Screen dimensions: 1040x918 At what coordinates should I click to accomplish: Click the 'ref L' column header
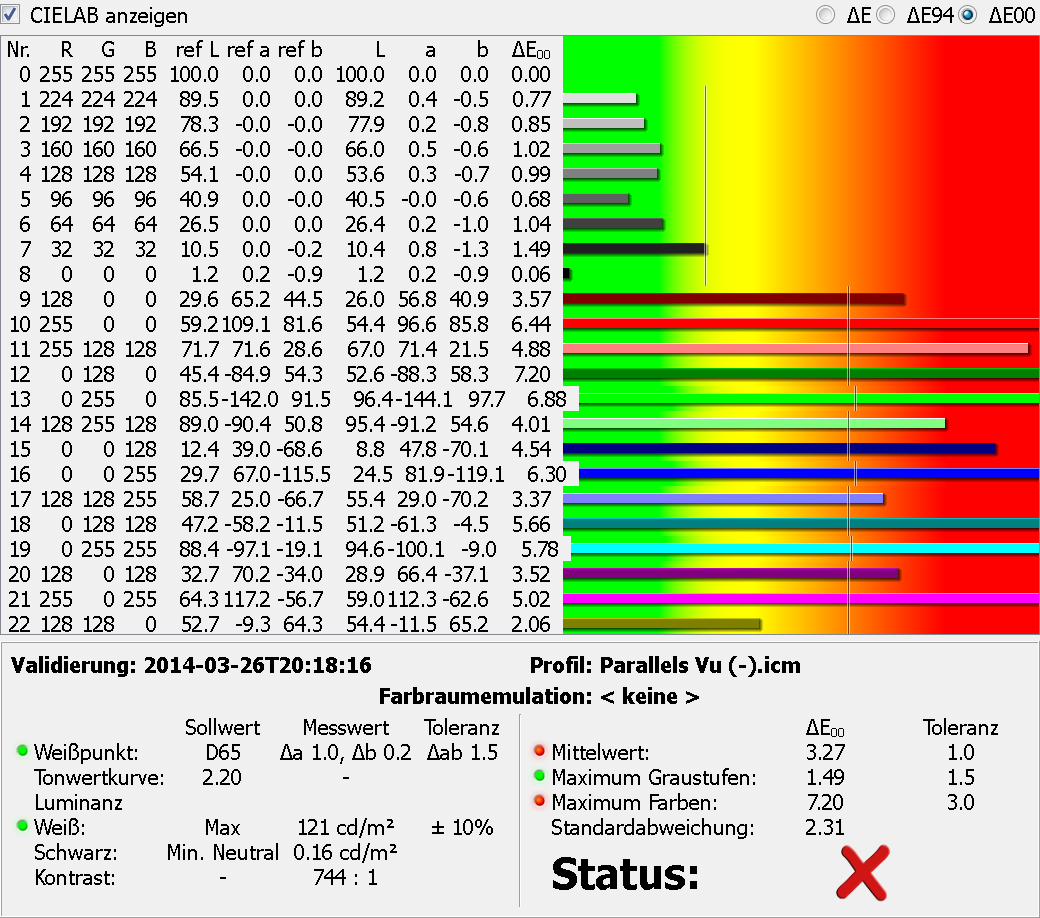click(x=196, y=50)
